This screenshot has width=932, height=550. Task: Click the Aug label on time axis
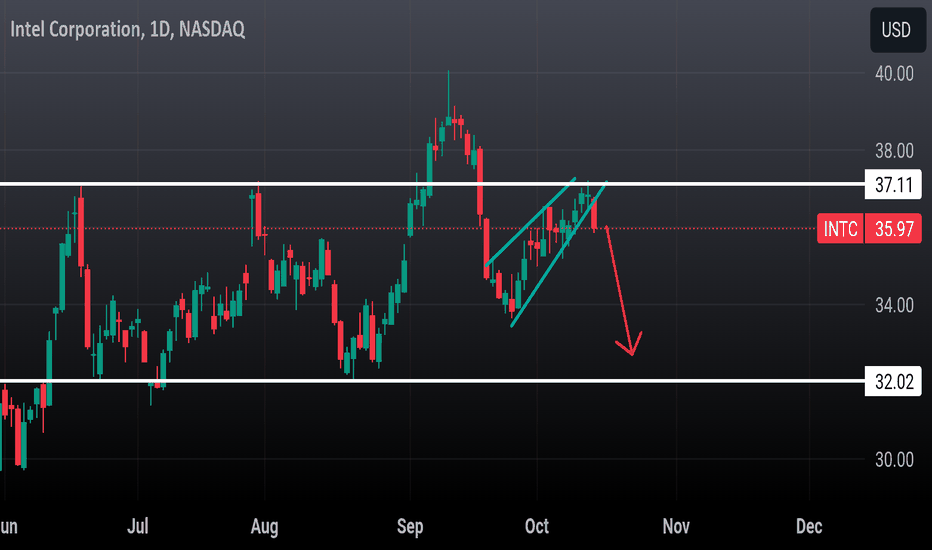[x=265, y=527]
